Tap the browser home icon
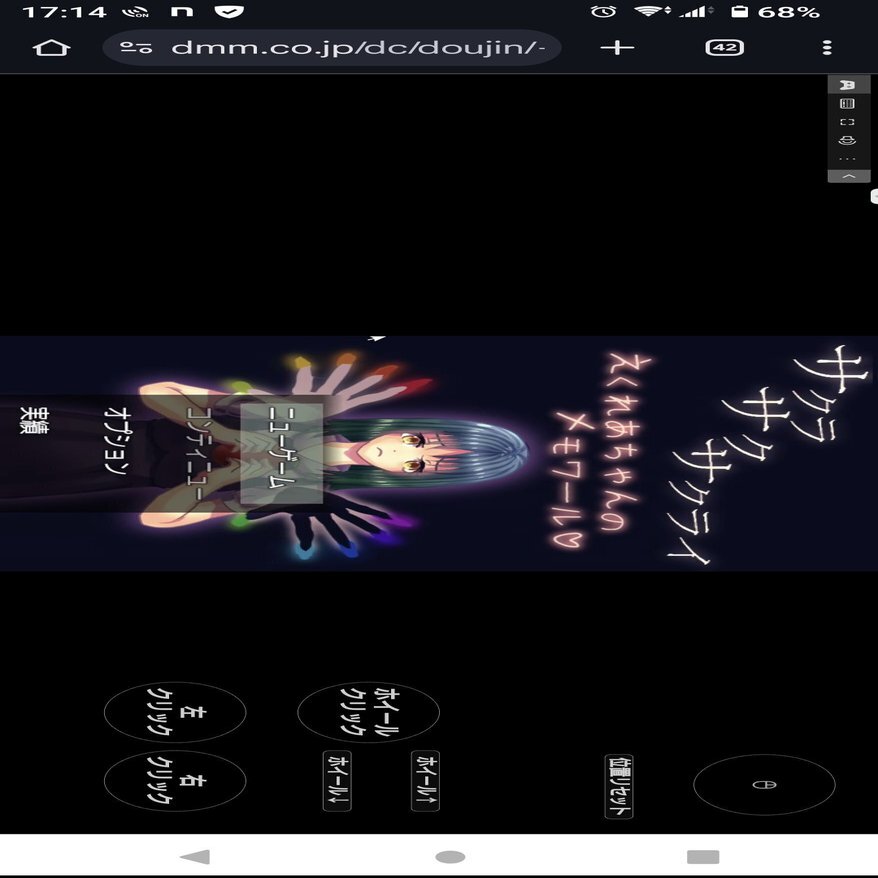The image size is (878, 878). coord(52,48)
